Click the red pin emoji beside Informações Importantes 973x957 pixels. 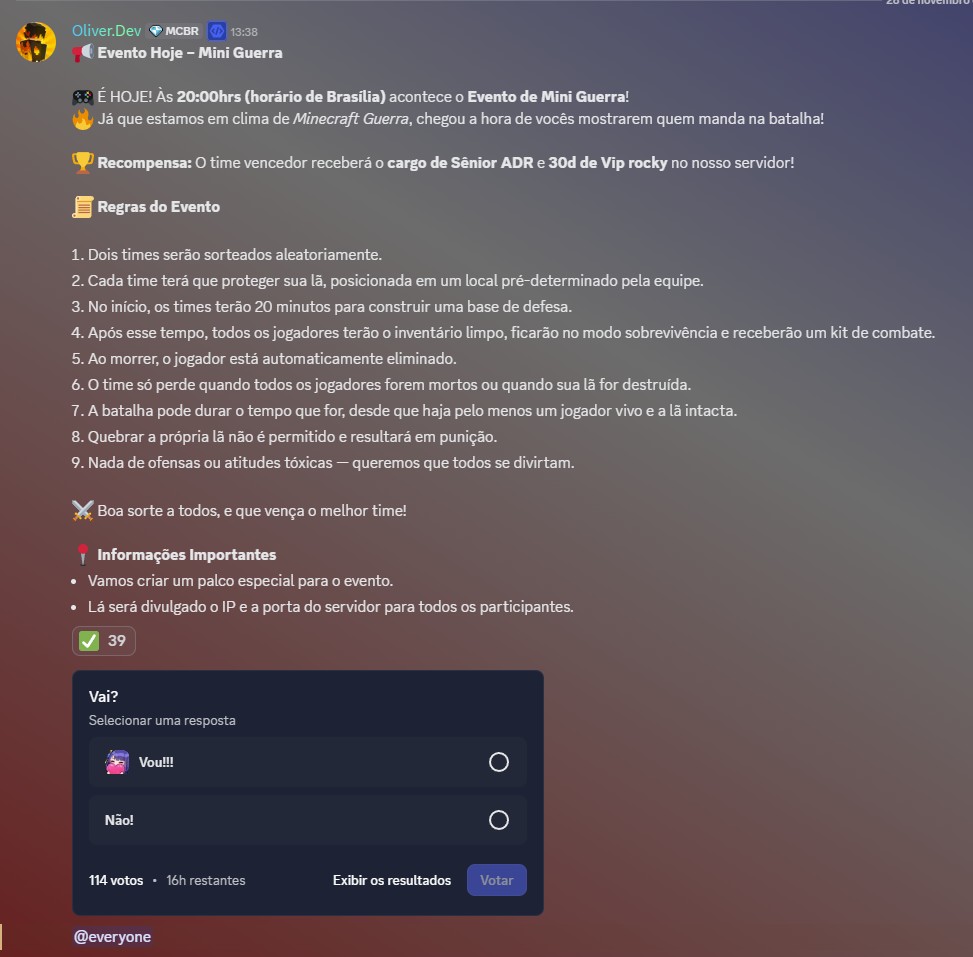83,555
